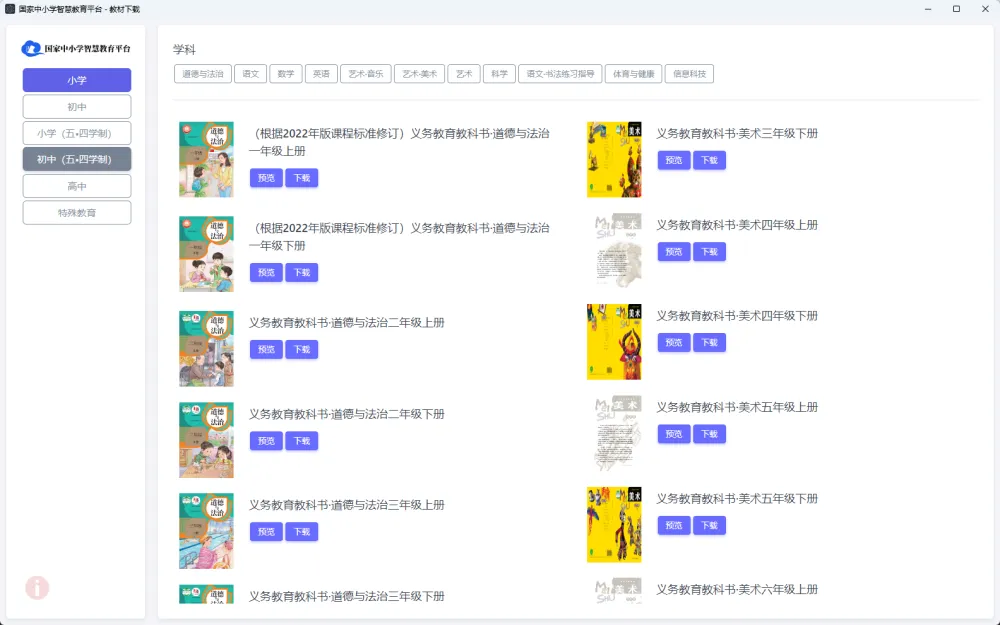Click the 道德与法治一年级上册 cover image
Screen dimensions: 1000x625
[x=206, y=159]
